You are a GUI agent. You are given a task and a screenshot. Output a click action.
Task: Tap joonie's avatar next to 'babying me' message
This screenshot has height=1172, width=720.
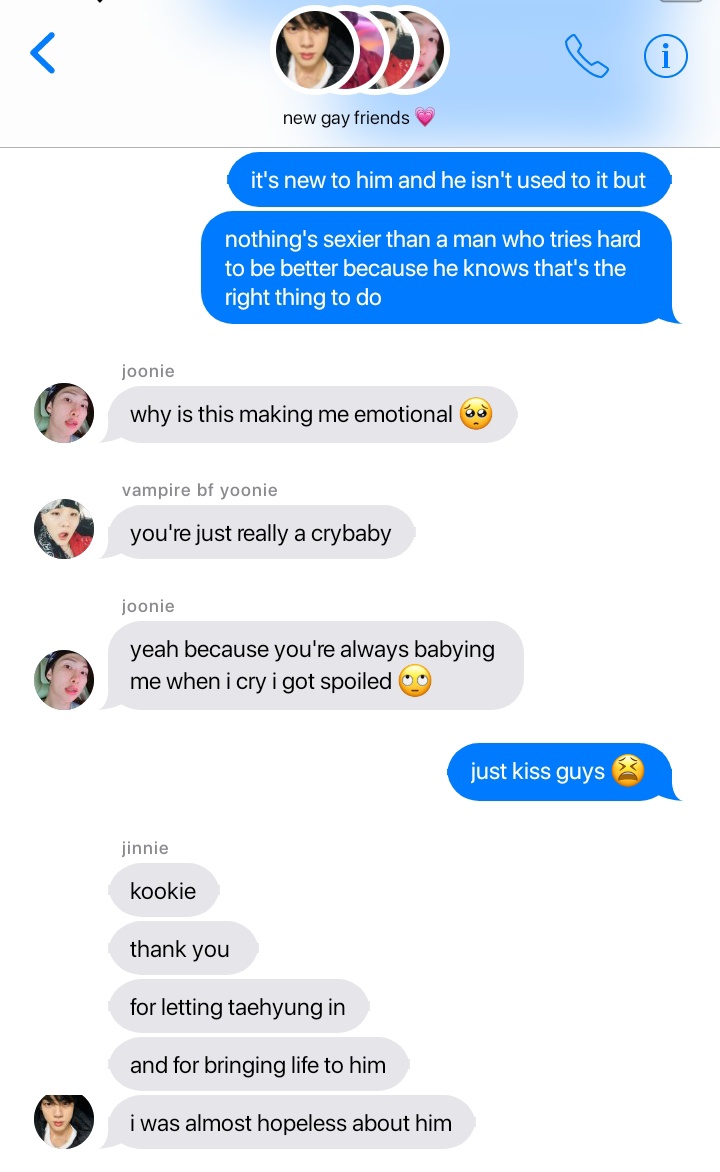coord(64,679)
